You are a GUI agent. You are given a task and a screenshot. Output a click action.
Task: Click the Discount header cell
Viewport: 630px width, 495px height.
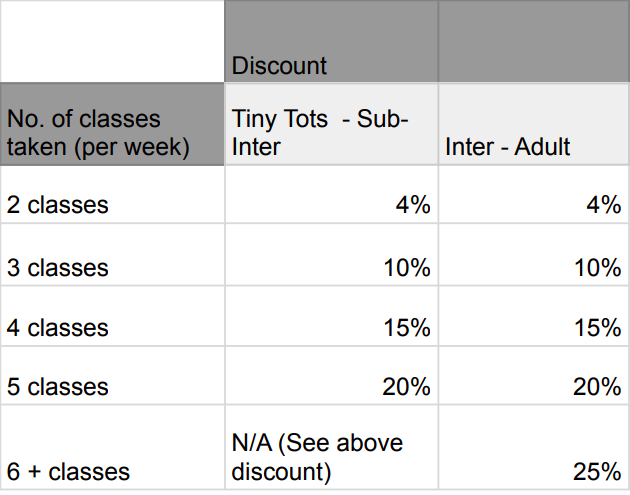point(331,41)
